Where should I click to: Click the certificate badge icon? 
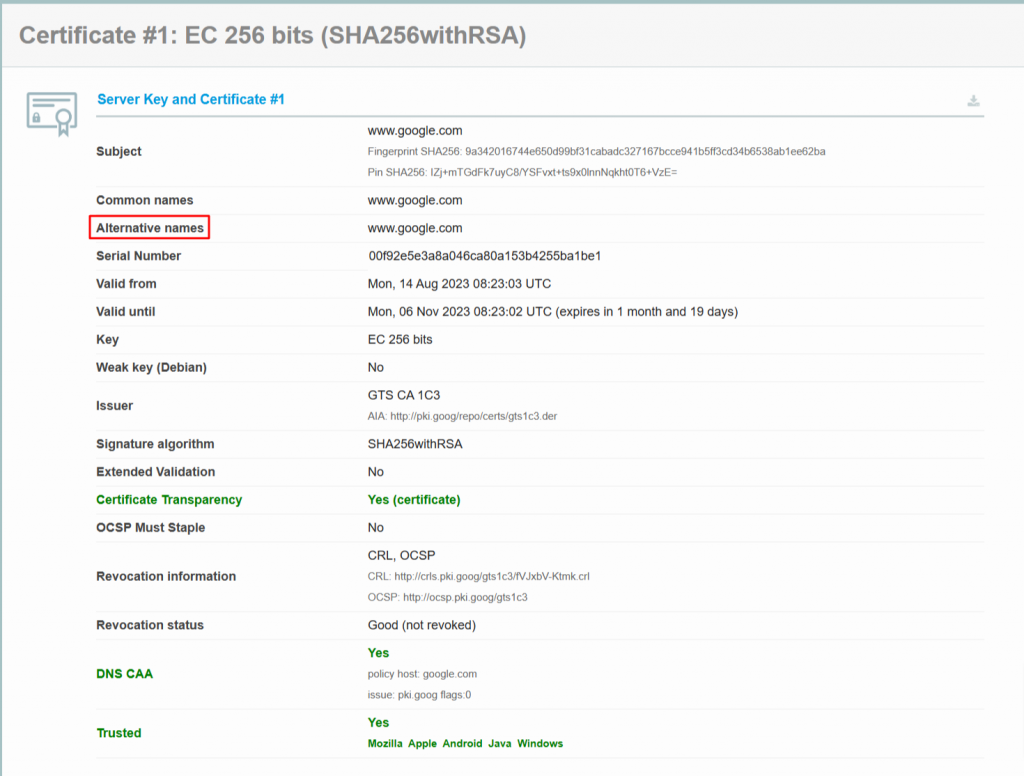[52, 114]
